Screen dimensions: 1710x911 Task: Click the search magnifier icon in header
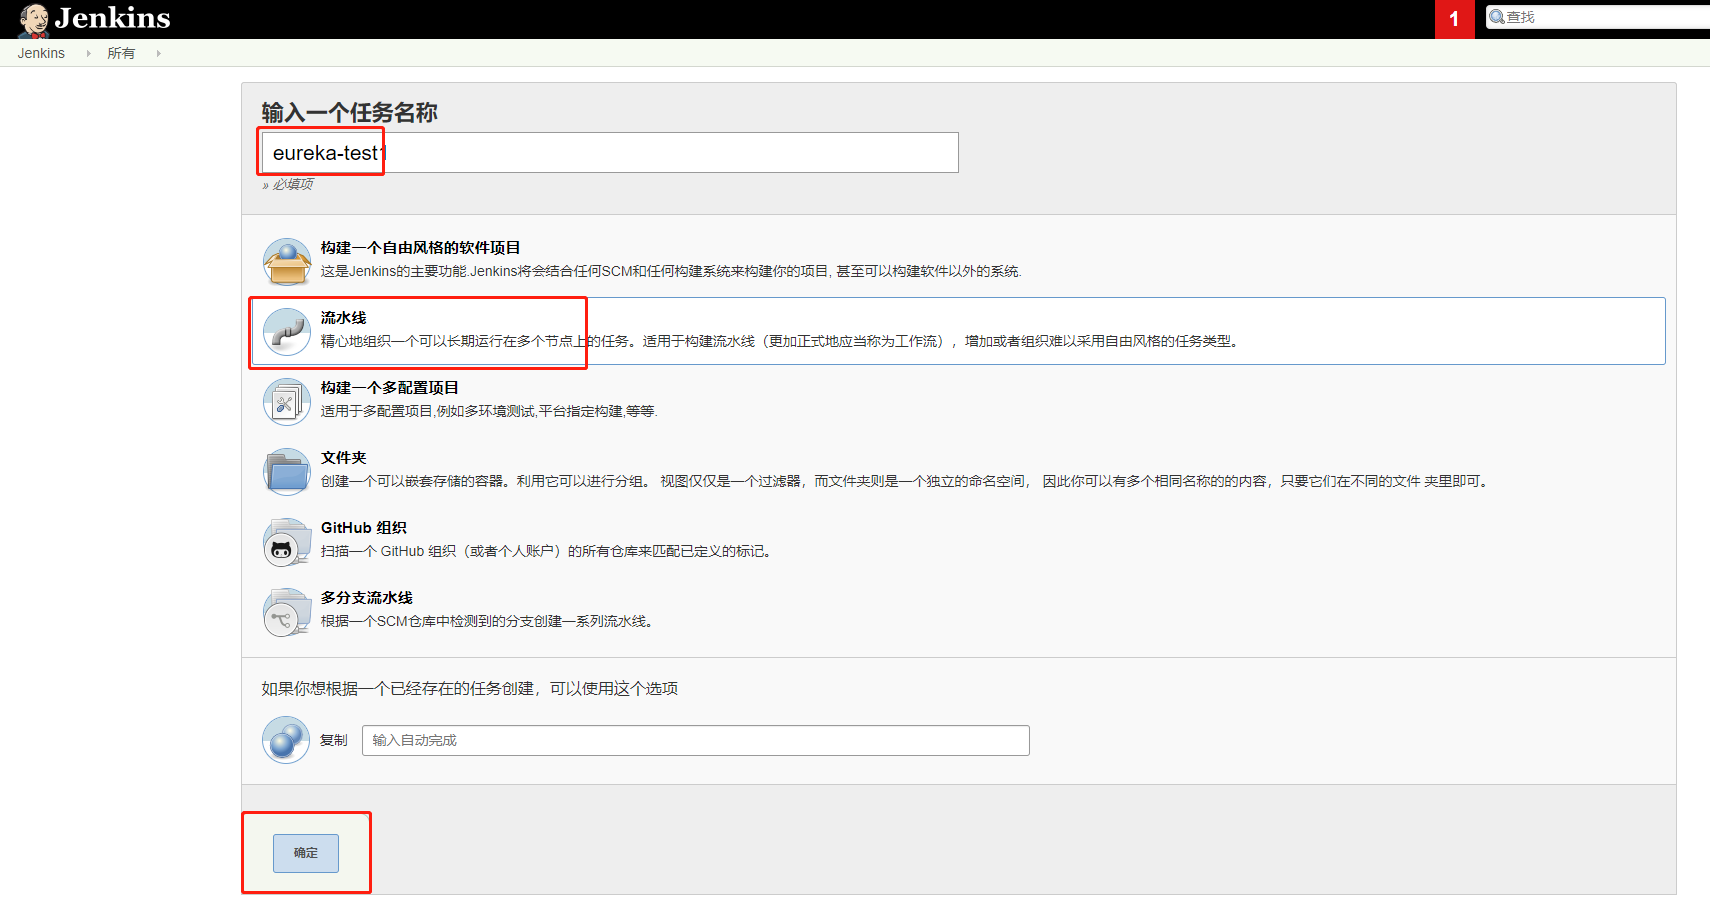coord(1497,17)
